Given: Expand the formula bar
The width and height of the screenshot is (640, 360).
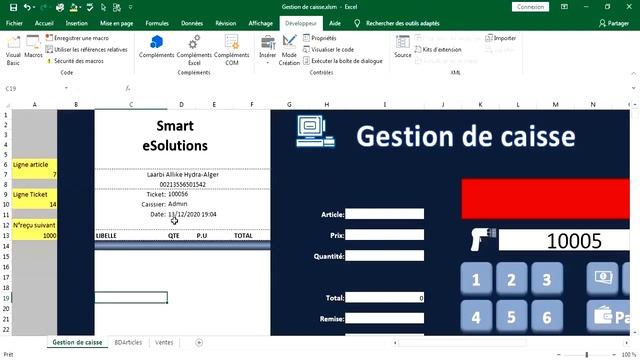Looking at the screenshot, I should (633, 88).
